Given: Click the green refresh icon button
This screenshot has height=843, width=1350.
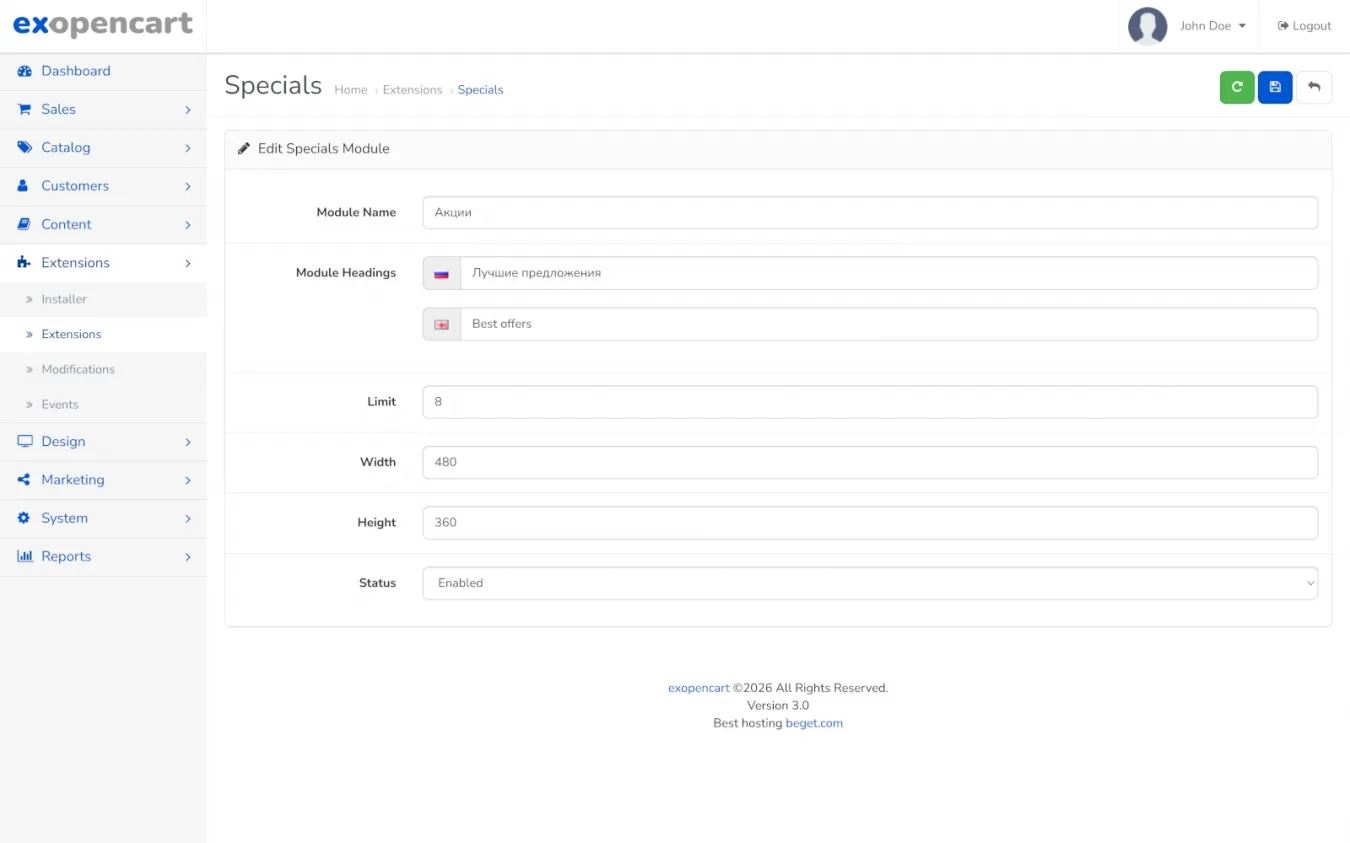Looking at the screenshot, I should (x=1236, y=87).
